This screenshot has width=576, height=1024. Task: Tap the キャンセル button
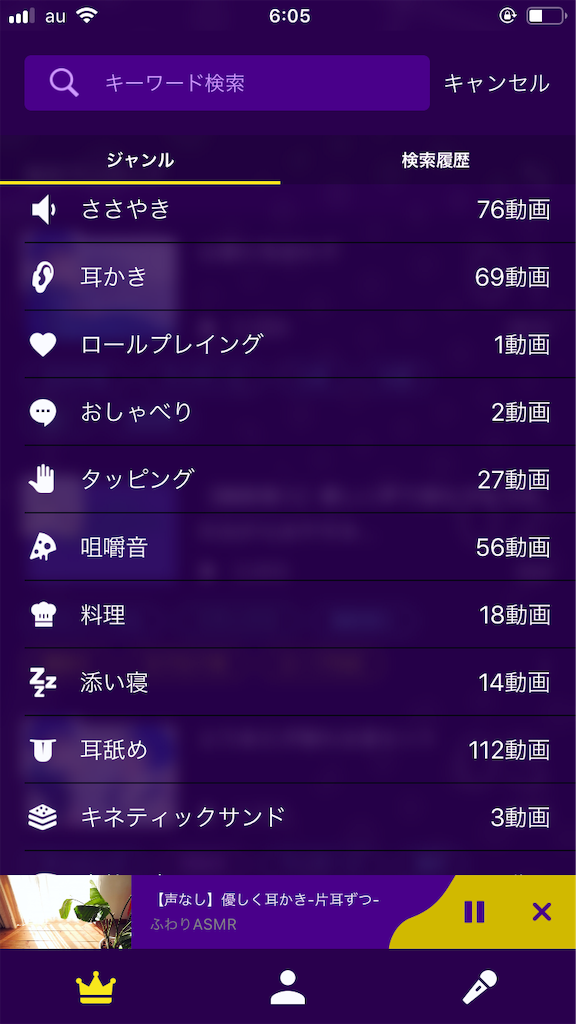coord(496,83)
